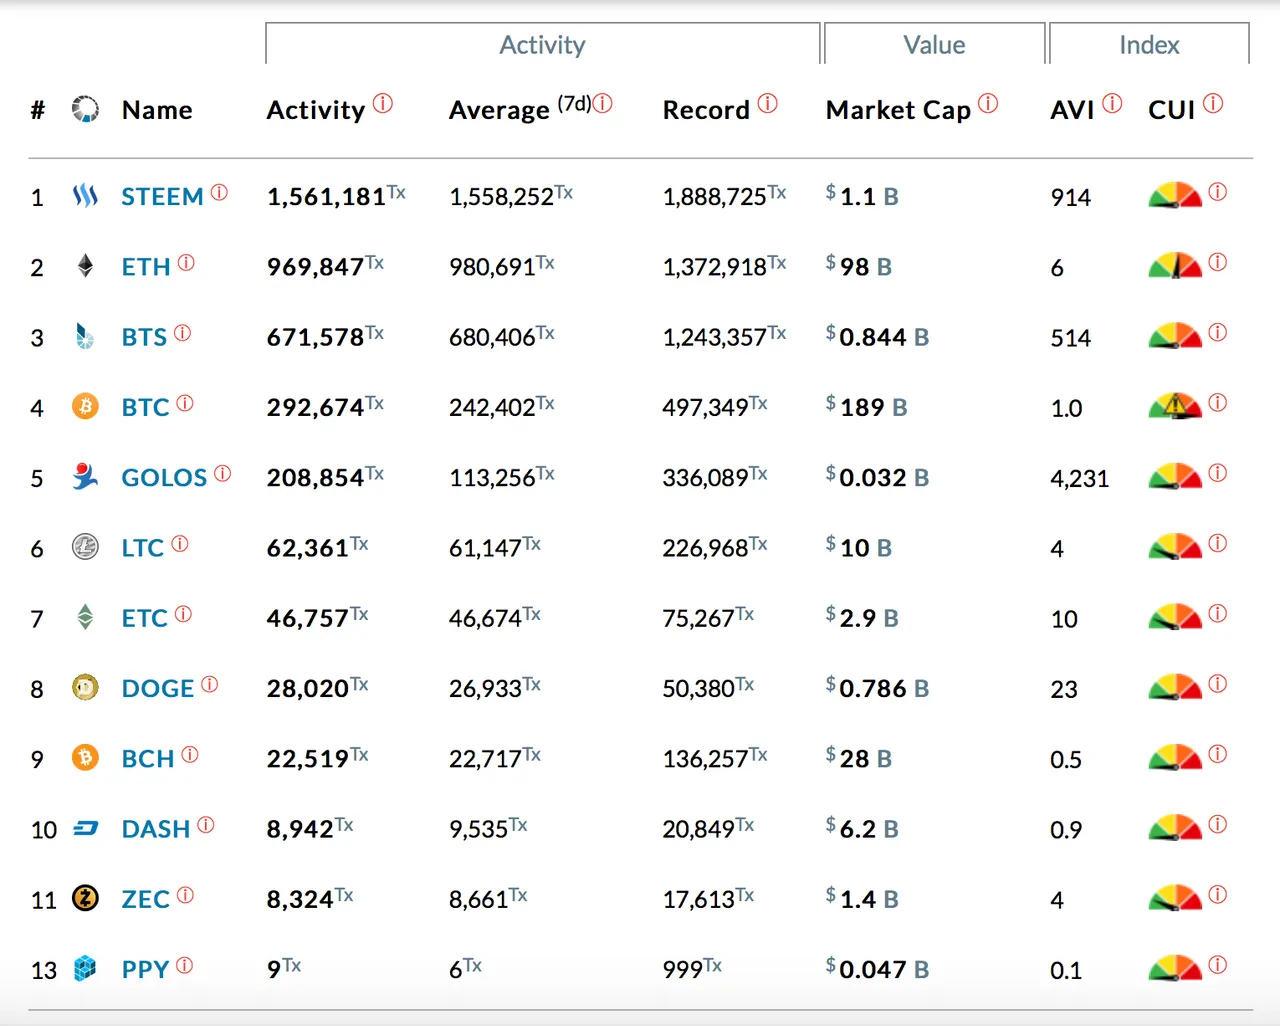Click LTC record value 226,968

point(705,548)
